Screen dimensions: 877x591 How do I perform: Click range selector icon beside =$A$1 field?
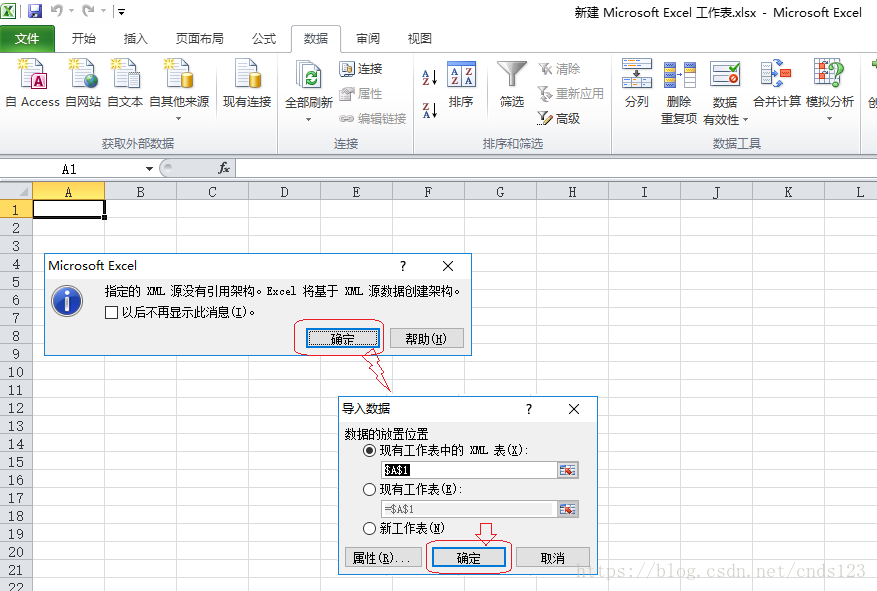[568, 509]
